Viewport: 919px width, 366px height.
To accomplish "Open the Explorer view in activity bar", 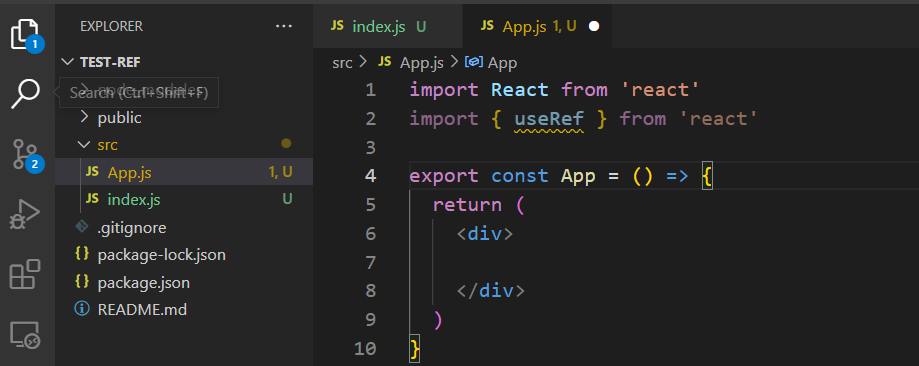I will [26, 35].
